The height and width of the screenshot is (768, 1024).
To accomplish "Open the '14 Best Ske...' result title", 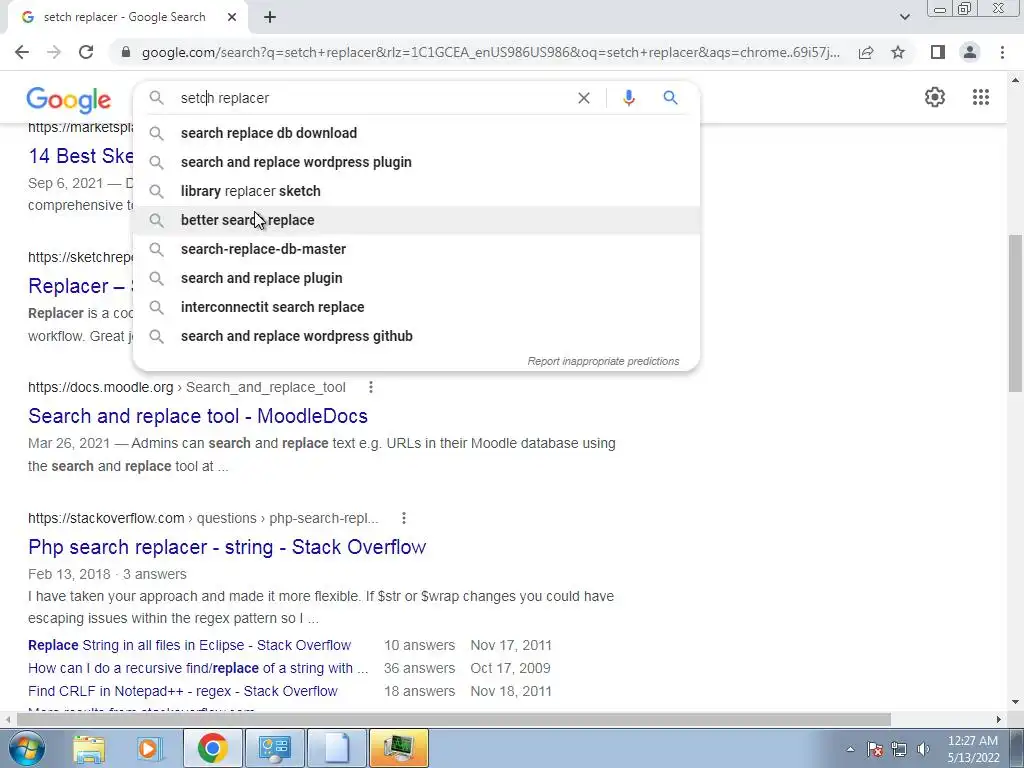I will [x=80, y=156].
